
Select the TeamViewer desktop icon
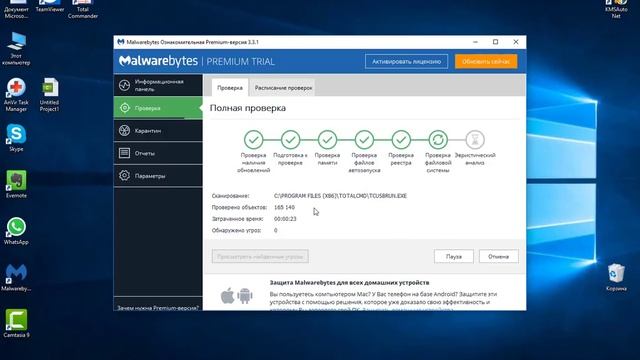pos(50,6)
